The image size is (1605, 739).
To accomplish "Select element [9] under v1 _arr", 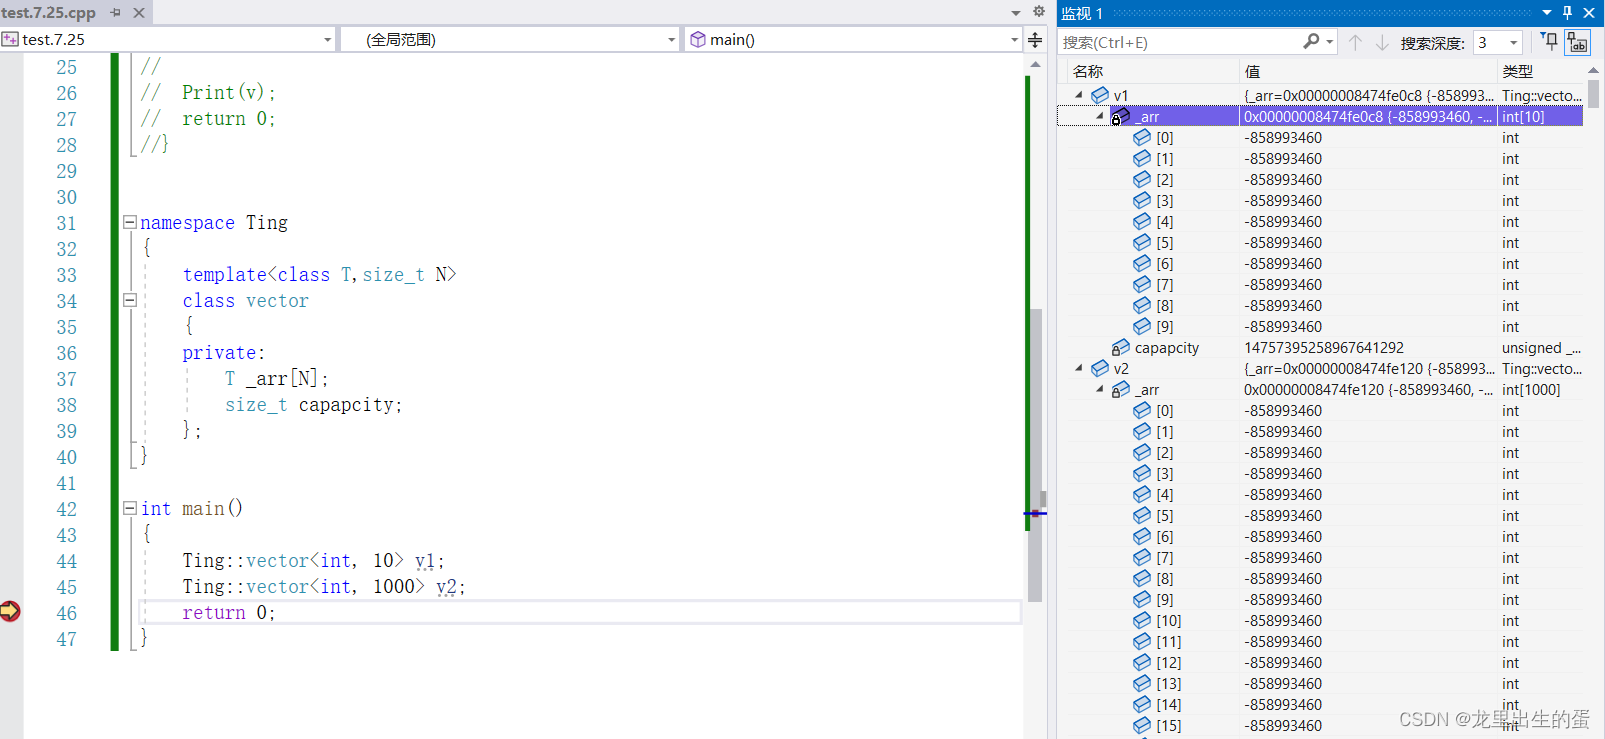I will pyautogui.click(x=1321, y=327).
